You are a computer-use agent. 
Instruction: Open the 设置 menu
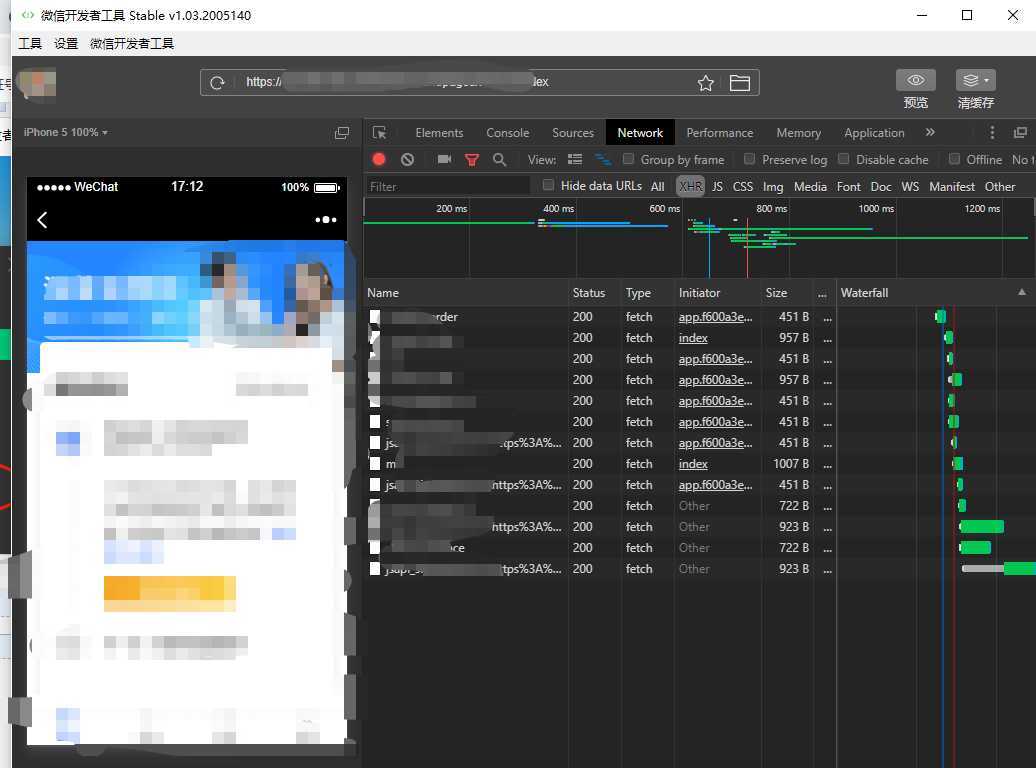coord(65,44)
